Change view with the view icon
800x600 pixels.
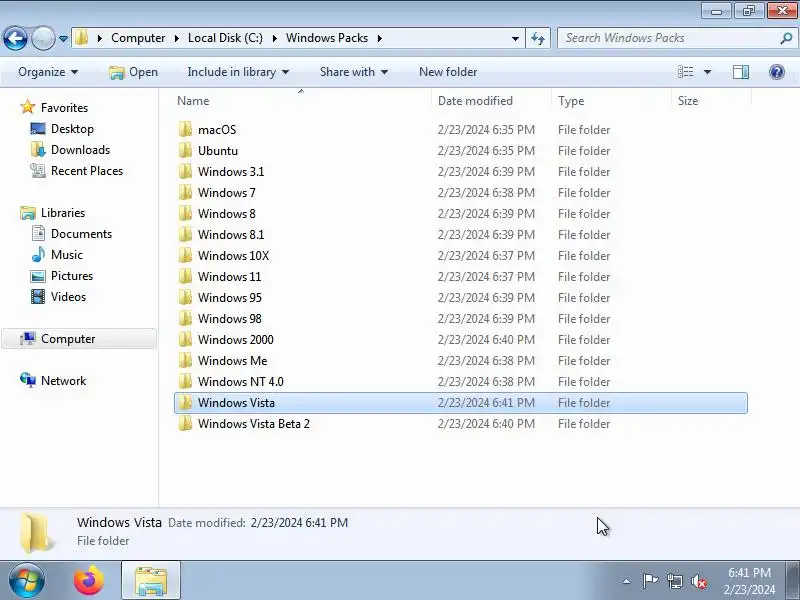(685, 72)
